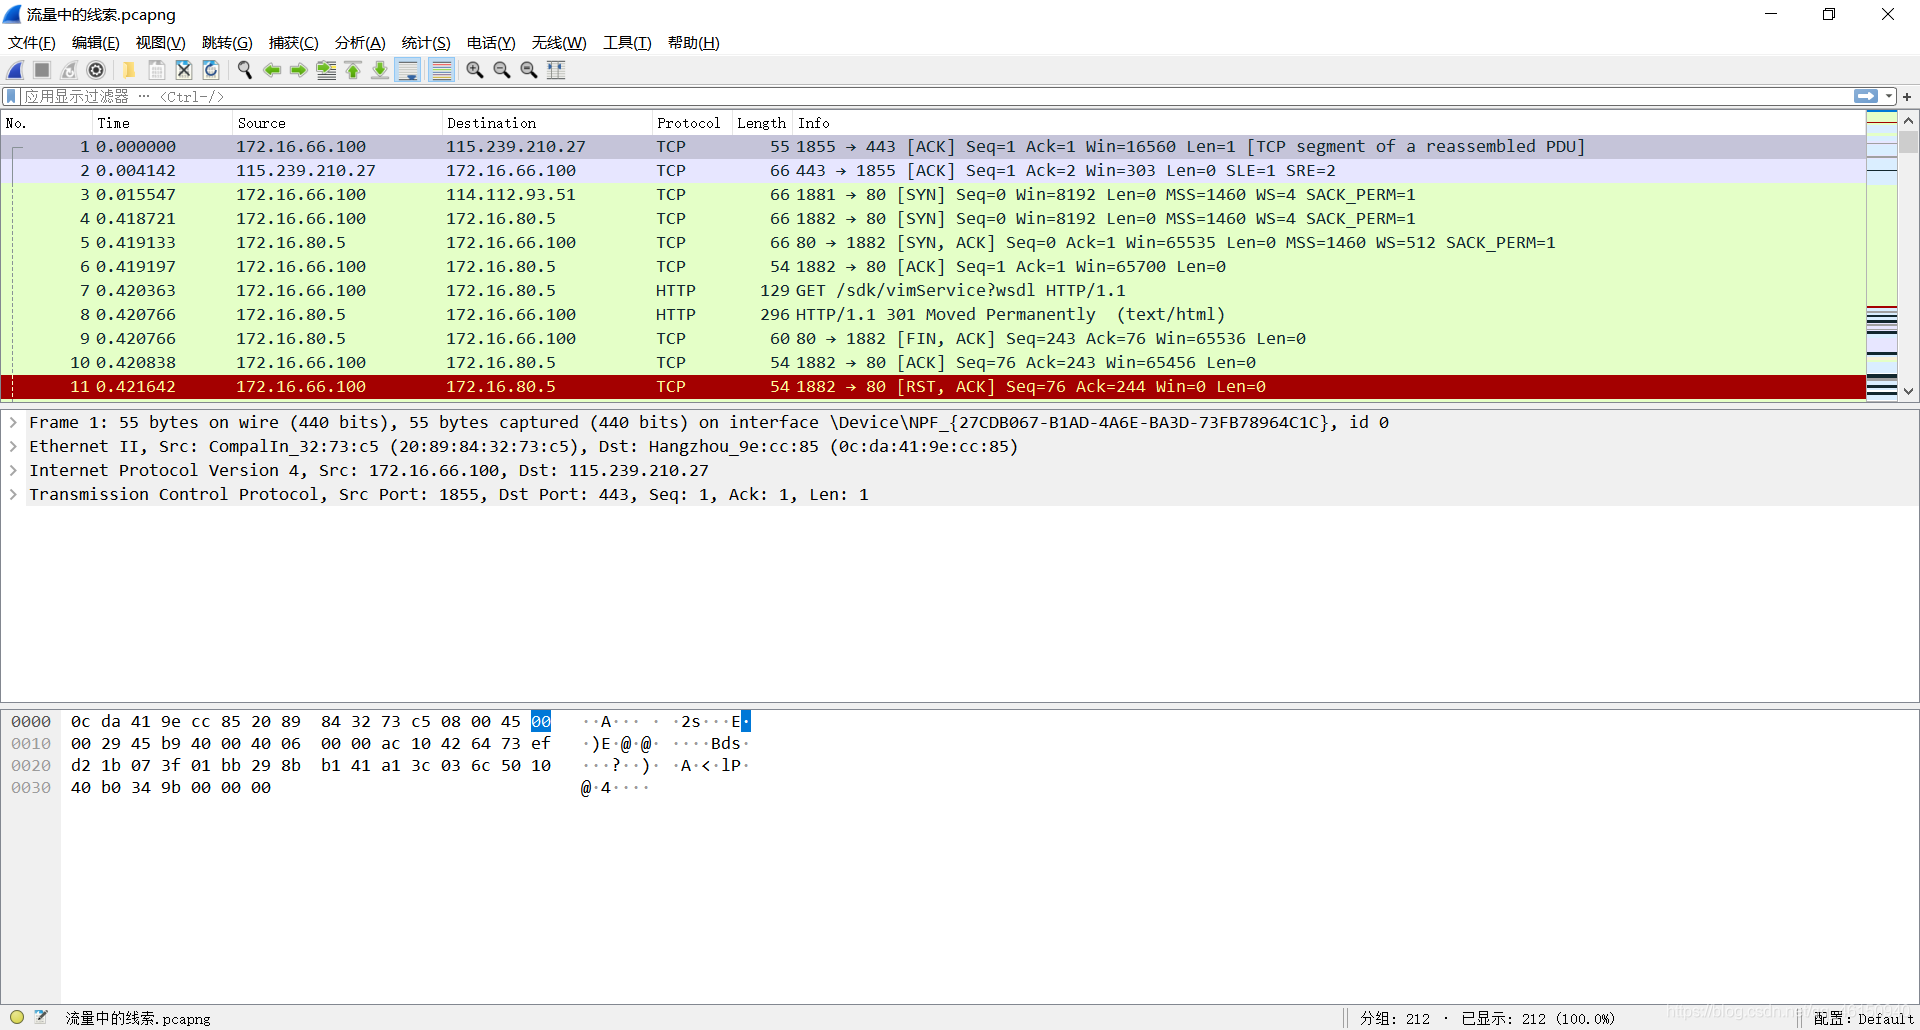Go forward with the green right arrow
The width and height of the screenshot is (1920, 1030).
(x=298, y=70)
